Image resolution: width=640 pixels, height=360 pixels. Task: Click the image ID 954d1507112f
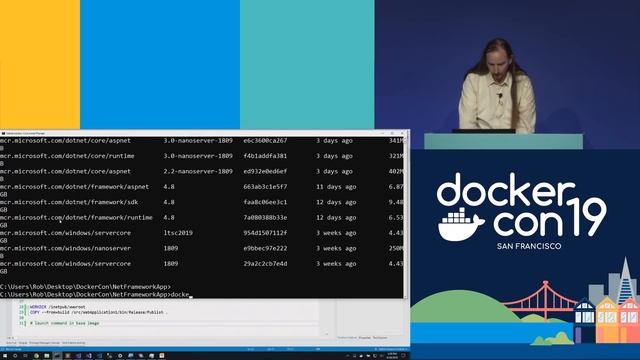265,233
